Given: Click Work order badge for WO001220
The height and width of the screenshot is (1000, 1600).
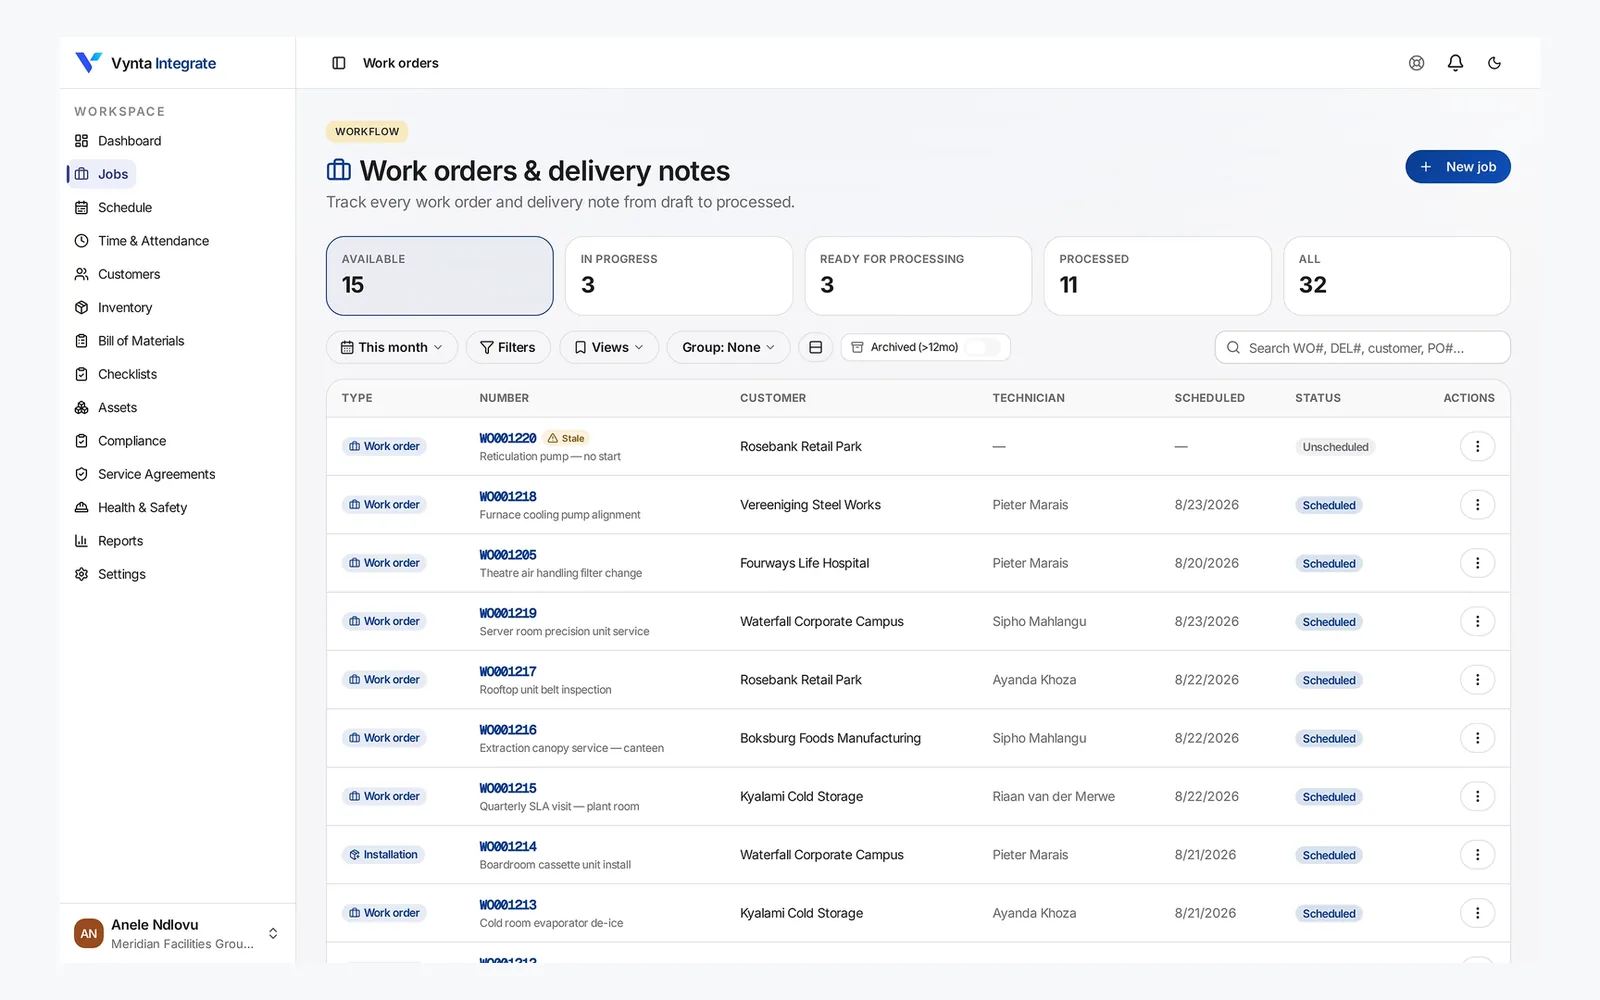Looking at the screenshot, I should [x=384, y=446].
